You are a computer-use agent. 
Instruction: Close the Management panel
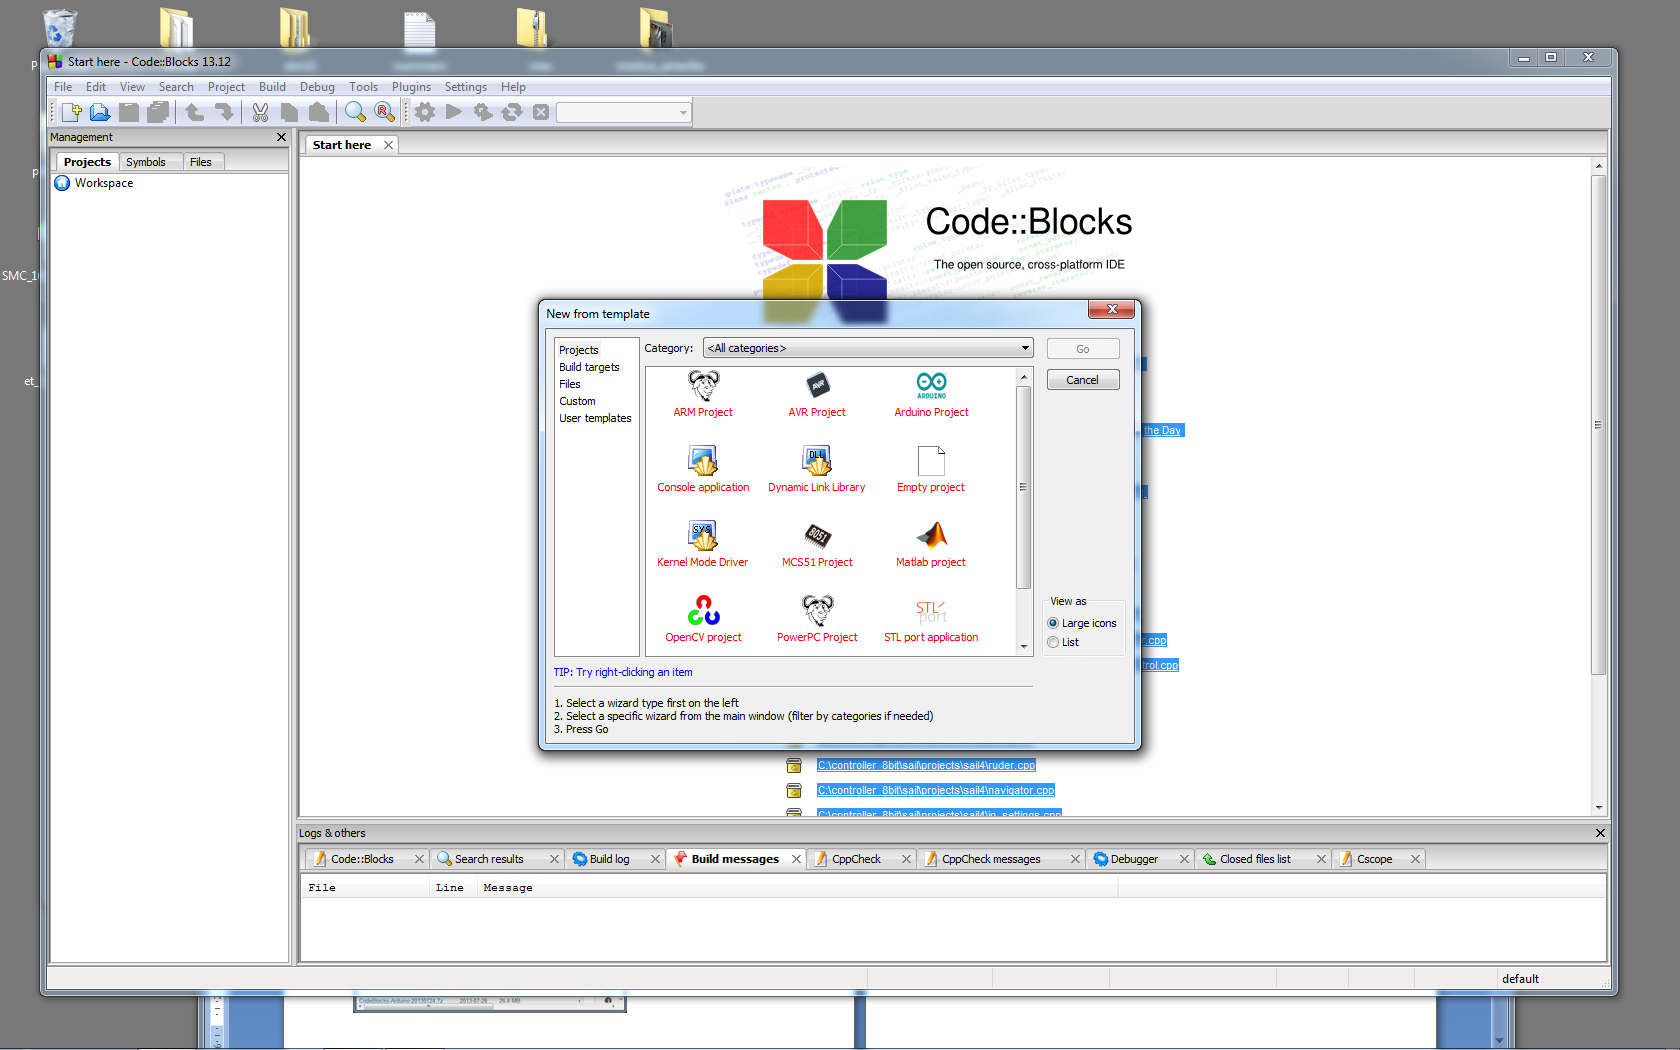click(281, 137)
